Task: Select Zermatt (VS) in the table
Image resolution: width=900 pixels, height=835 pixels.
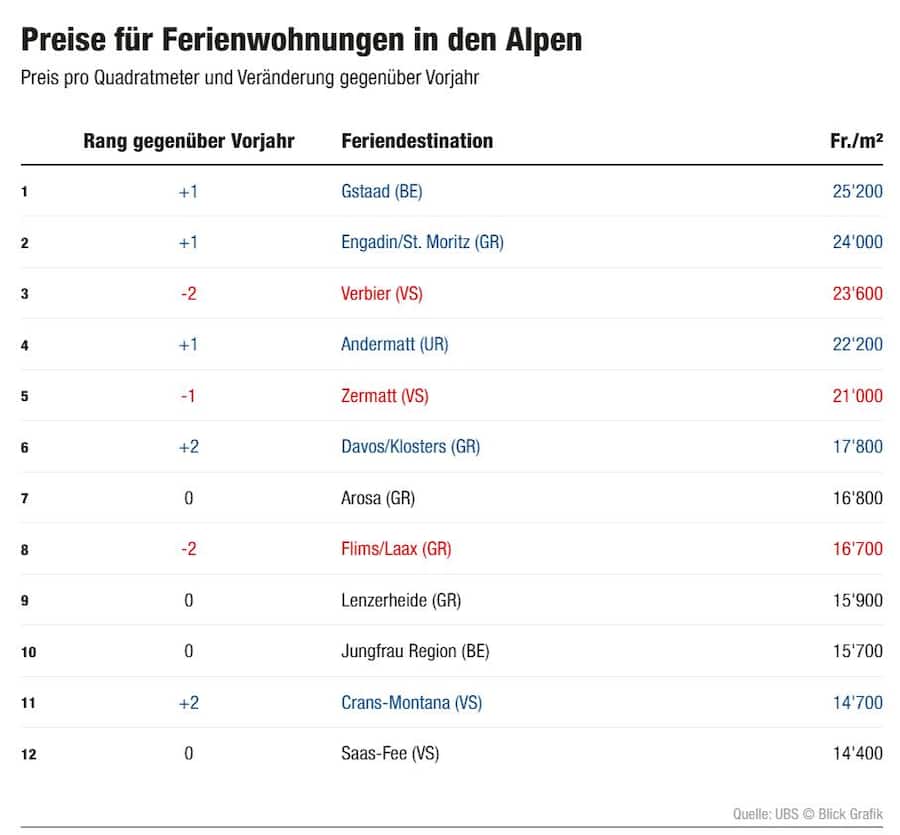Action: (x=385, y=395)
